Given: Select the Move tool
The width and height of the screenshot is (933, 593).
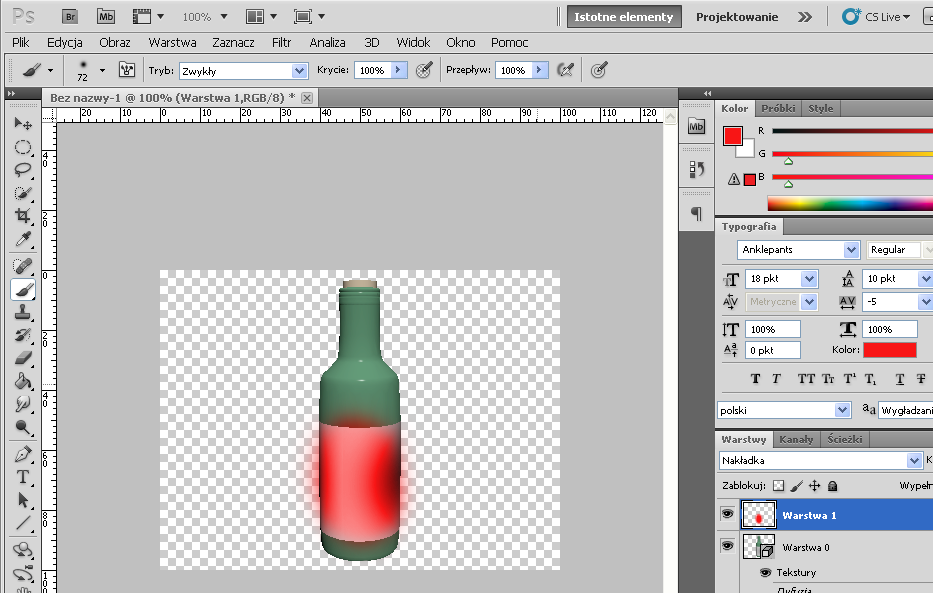Looking at the screenshot, I should tap(23, 123).
